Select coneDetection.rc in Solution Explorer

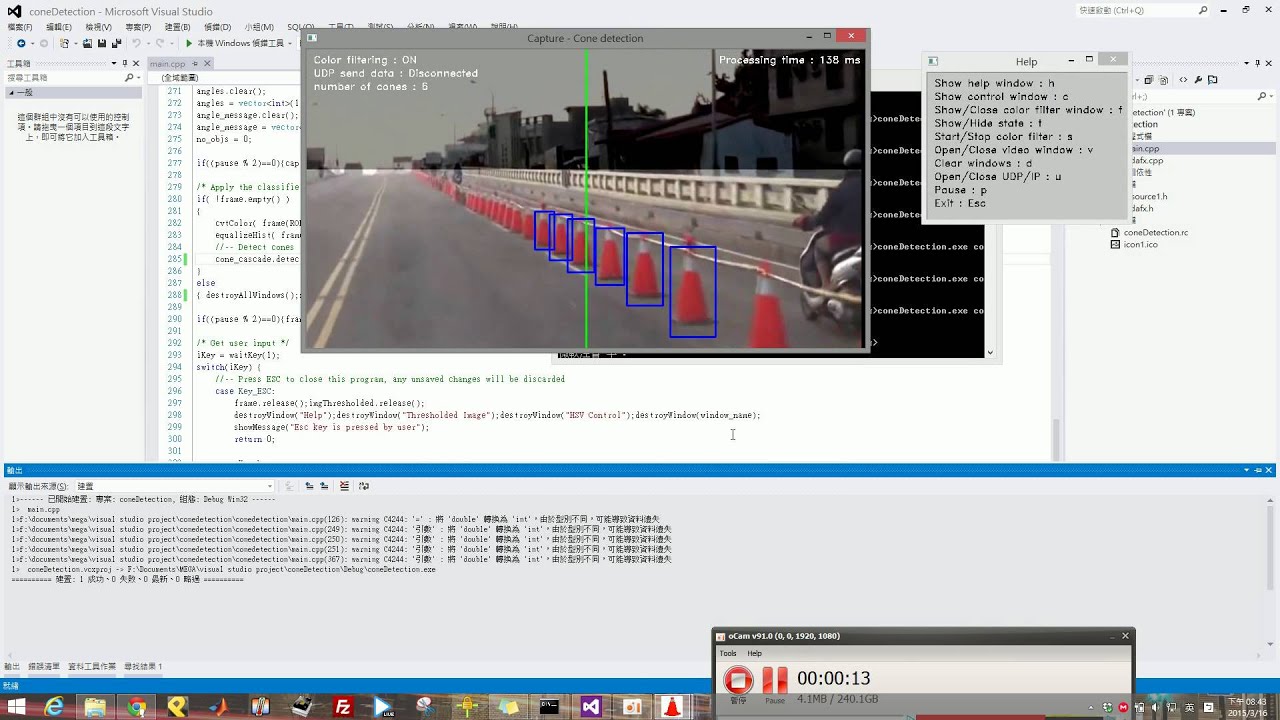(1155, 232)
